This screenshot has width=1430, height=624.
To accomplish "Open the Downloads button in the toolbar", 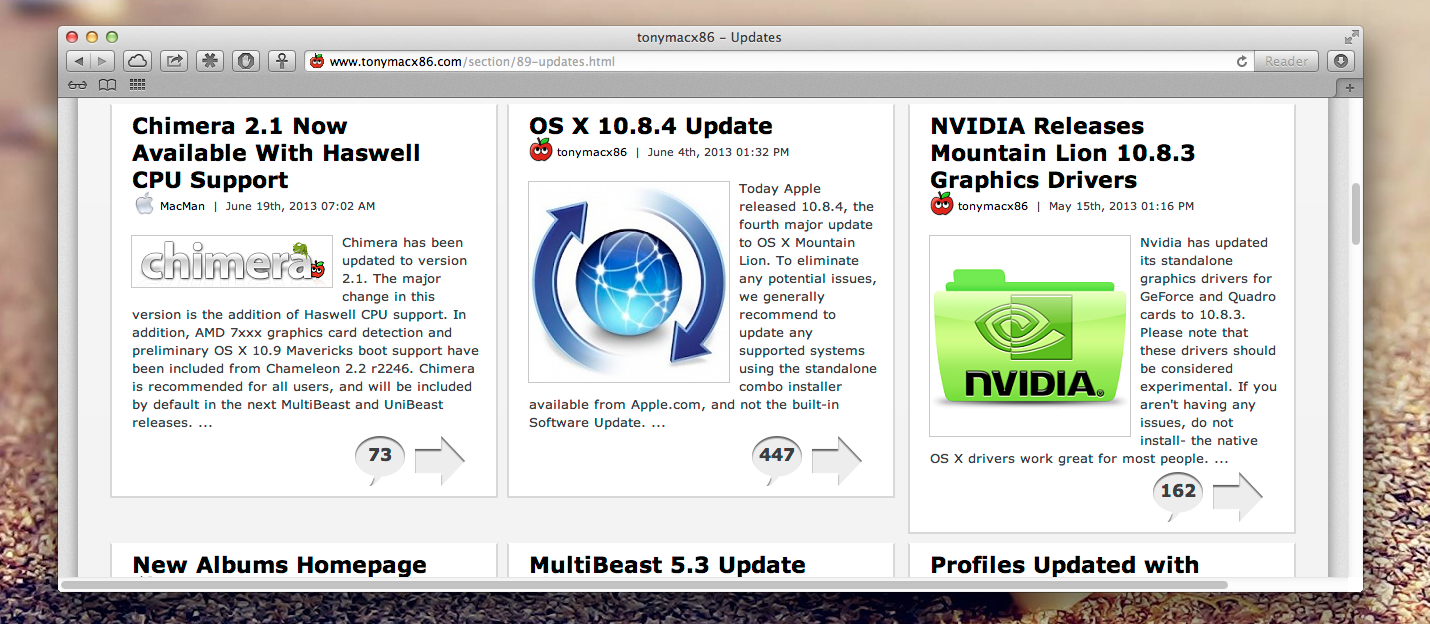I will coord(1341,61).
